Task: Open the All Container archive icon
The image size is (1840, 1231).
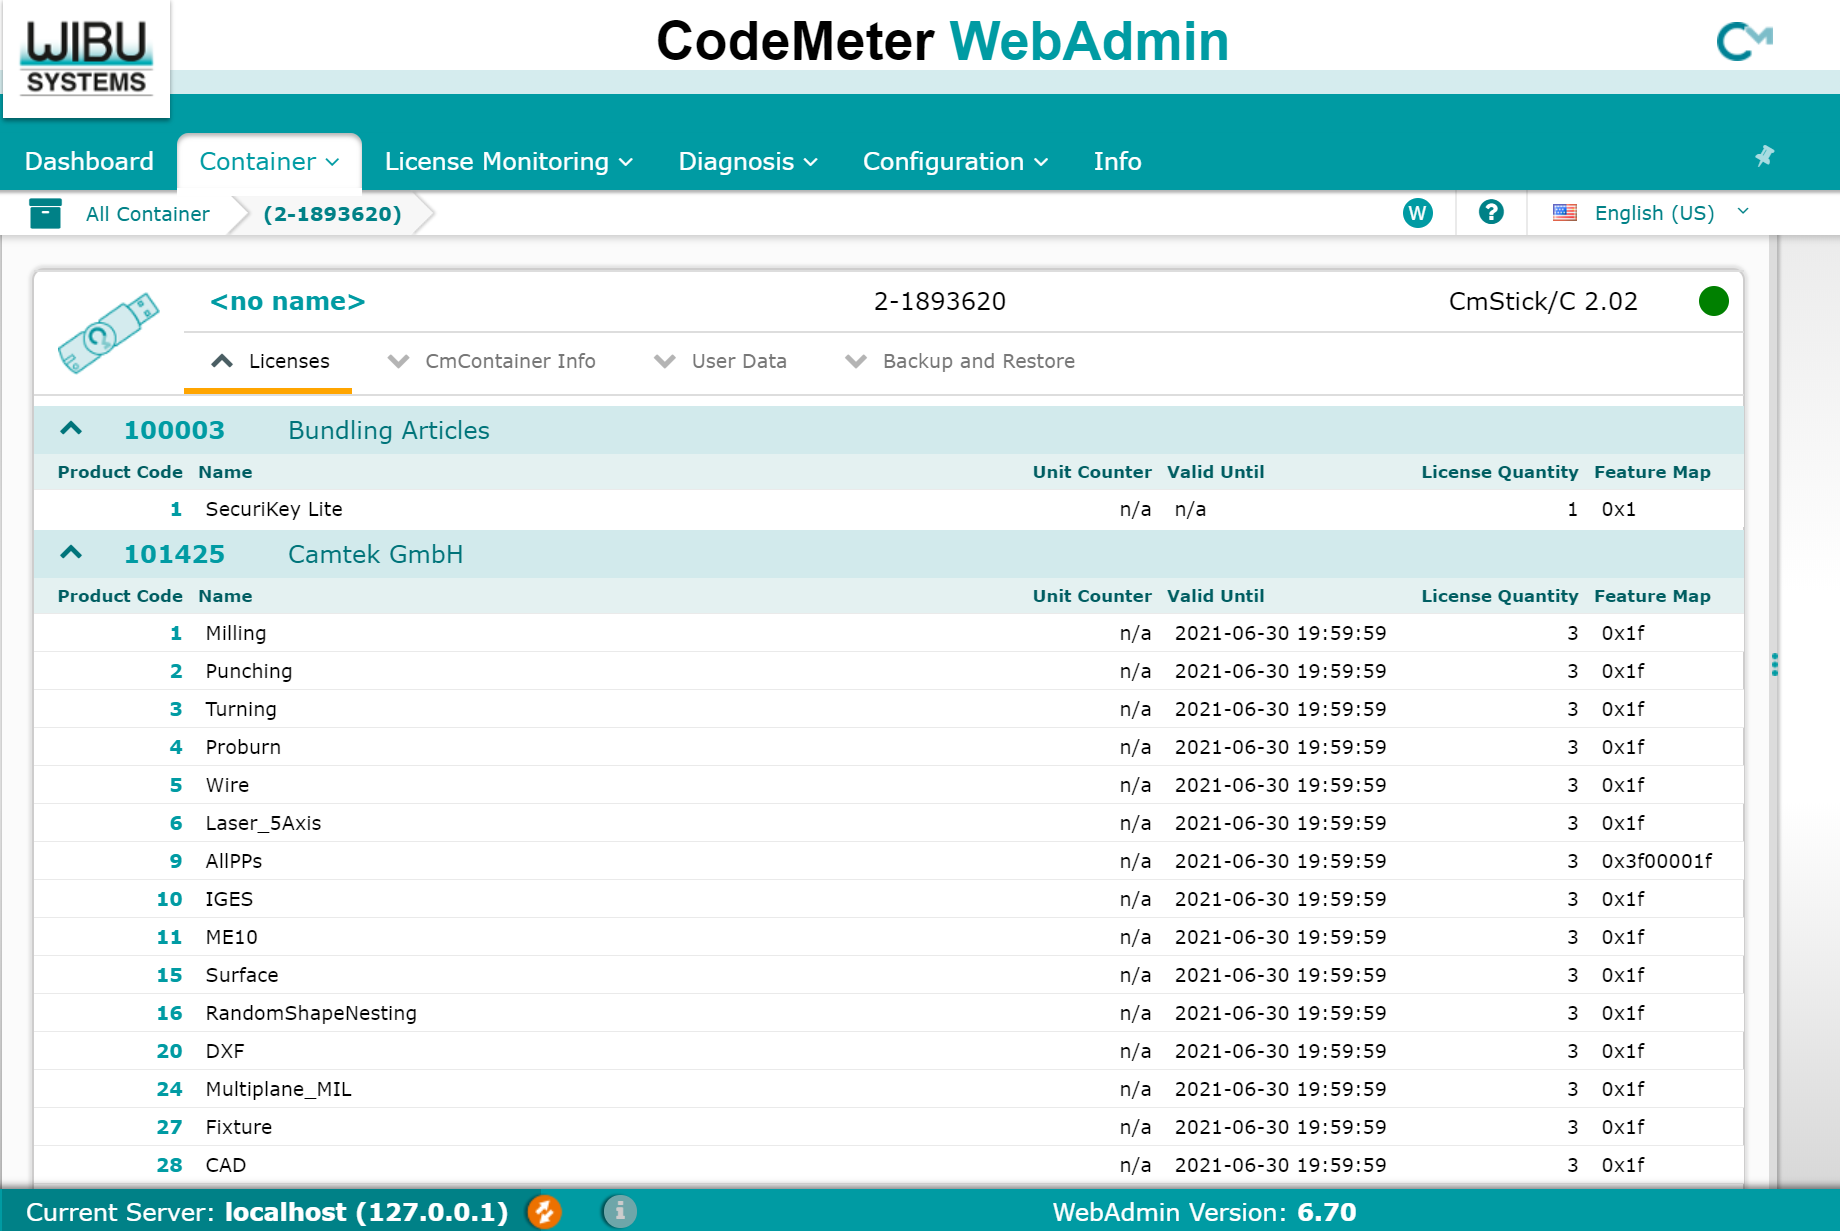Action: click(46, 213)
